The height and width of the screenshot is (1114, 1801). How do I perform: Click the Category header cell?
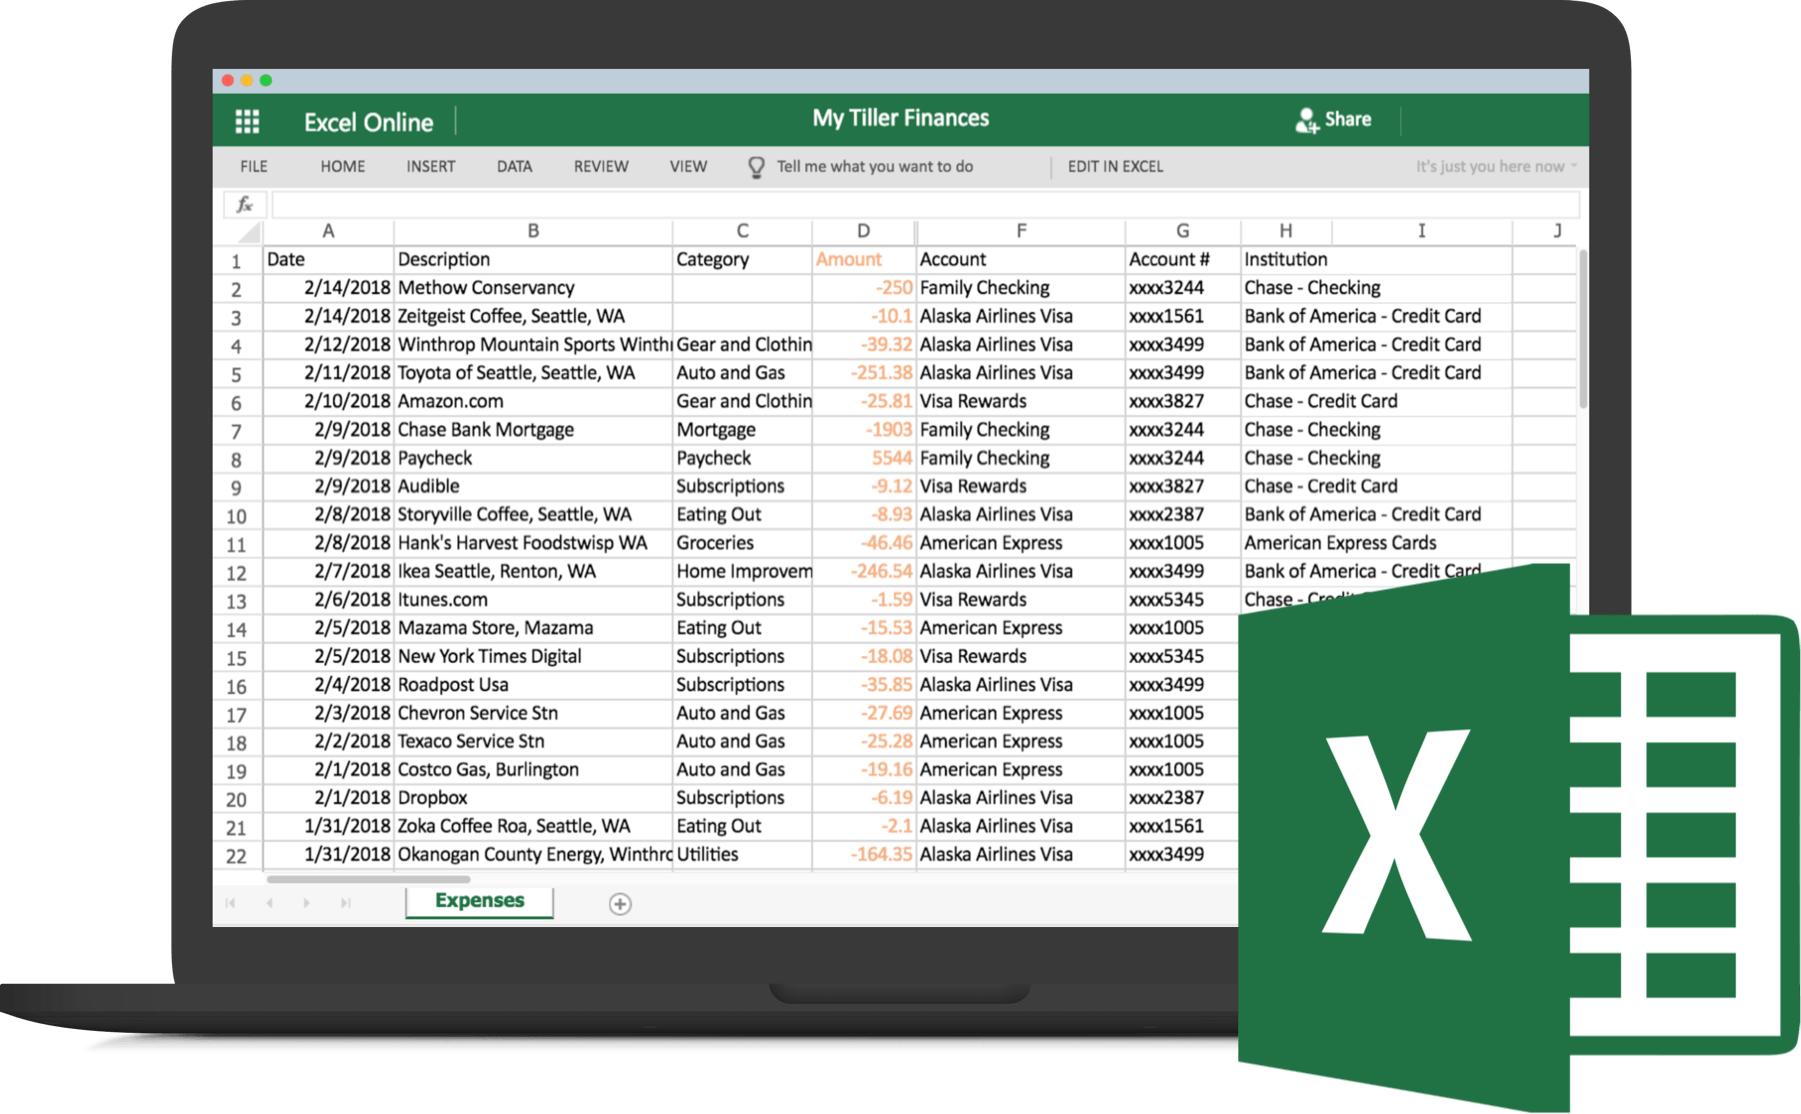point(742,259)
